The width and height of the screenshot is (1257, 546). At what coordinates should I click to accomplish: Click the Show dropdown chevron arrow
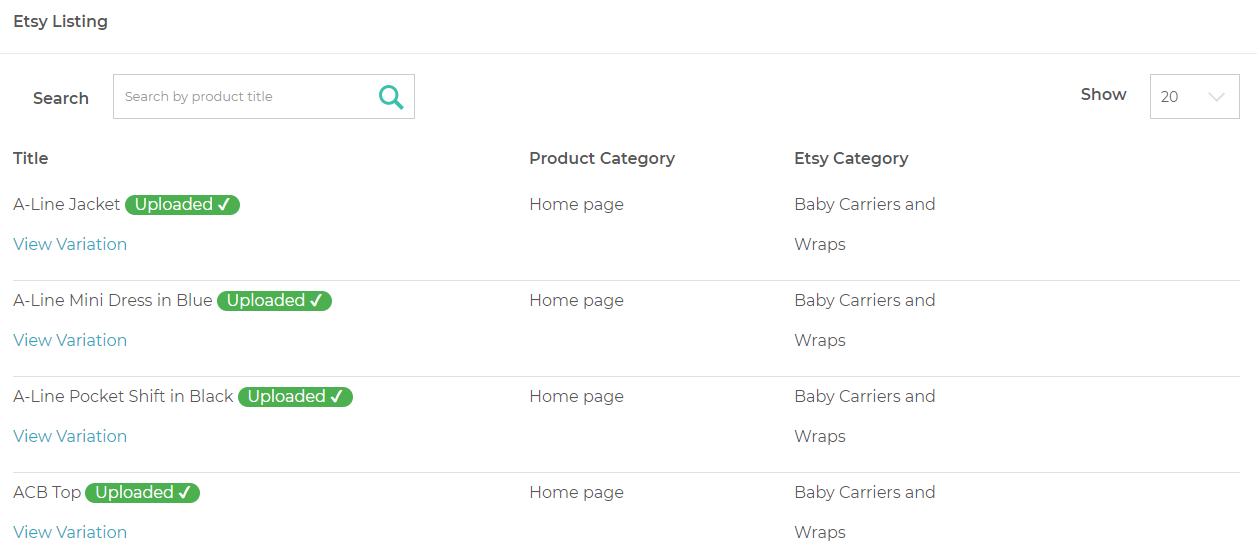coord(1216,97)
